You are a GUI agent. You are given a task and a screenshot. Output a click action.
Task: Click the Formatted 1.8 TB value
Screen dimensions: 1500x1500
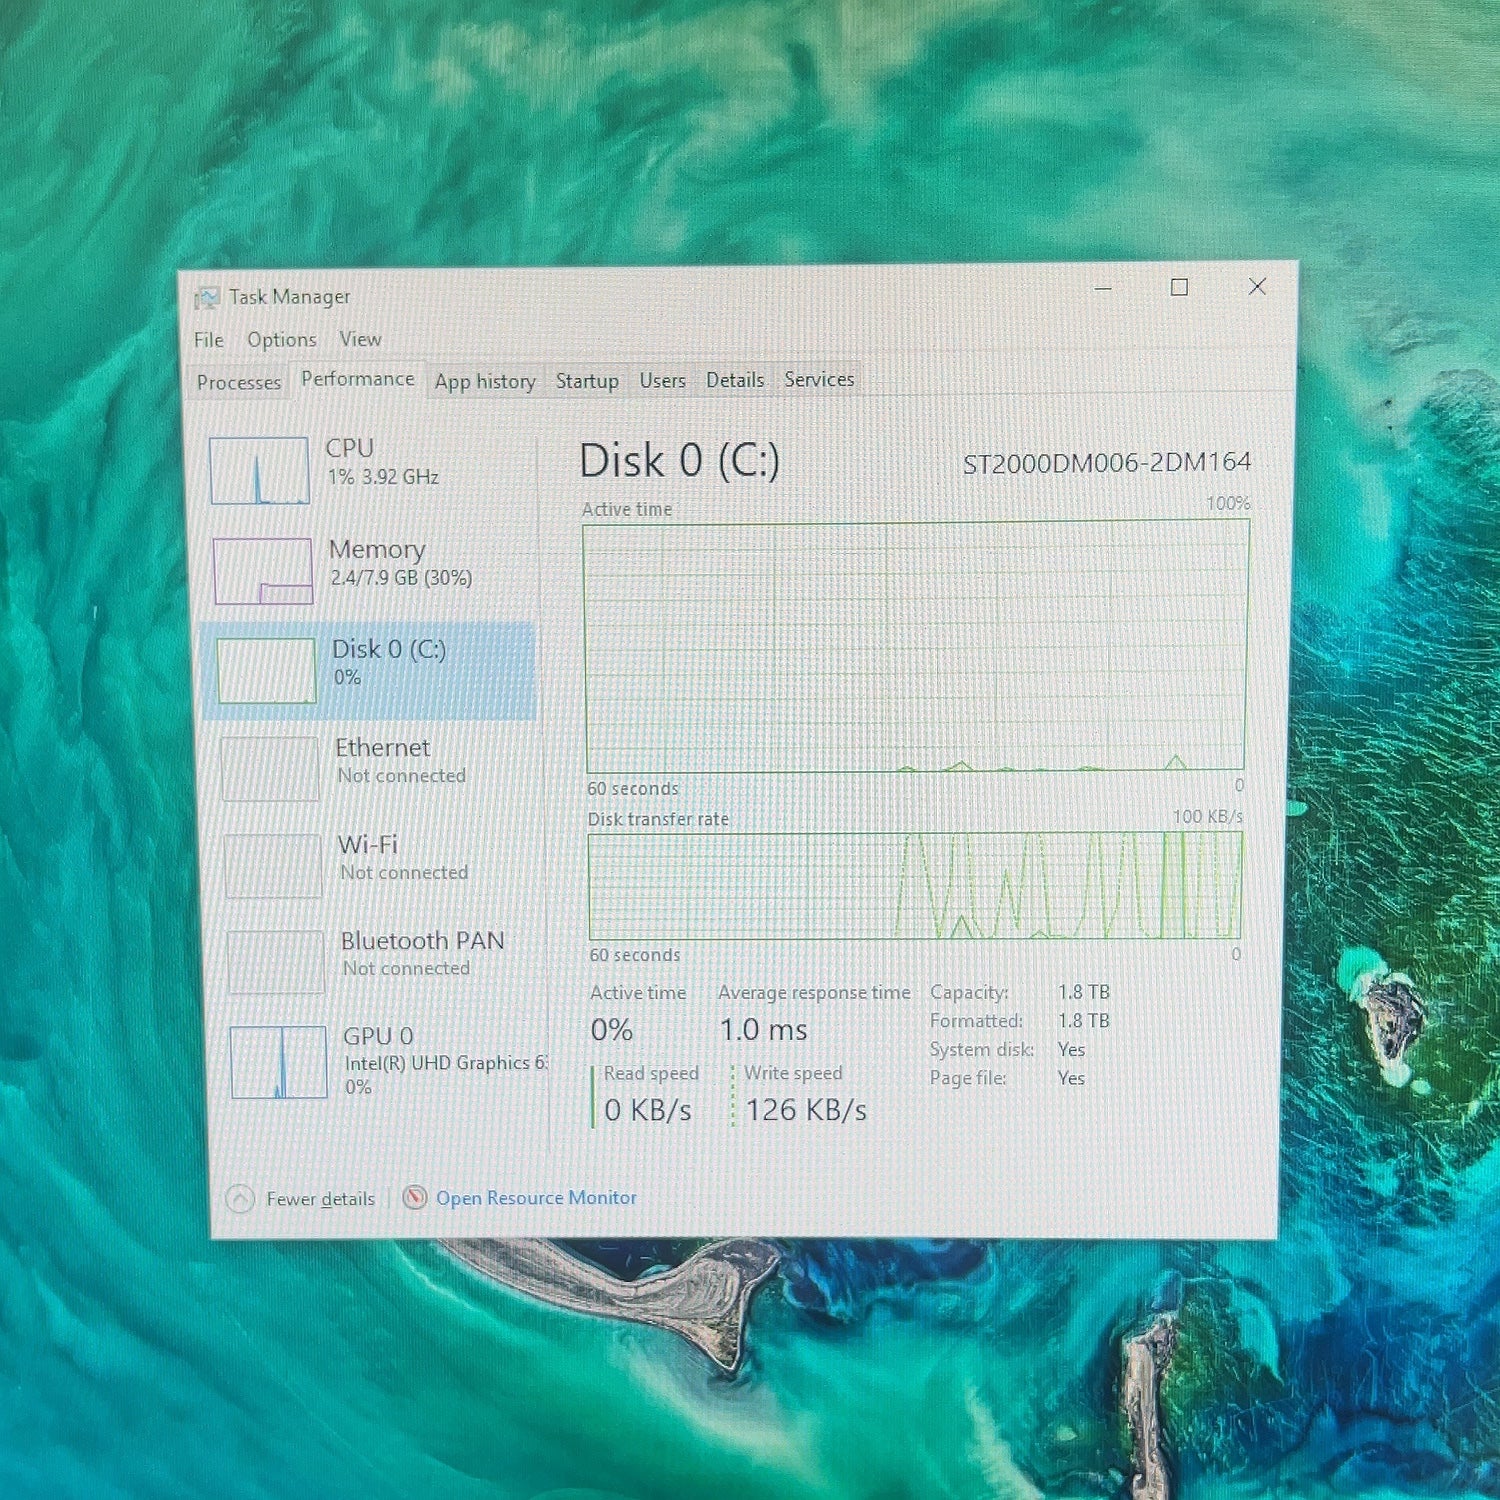[x=1084, y=1021]
